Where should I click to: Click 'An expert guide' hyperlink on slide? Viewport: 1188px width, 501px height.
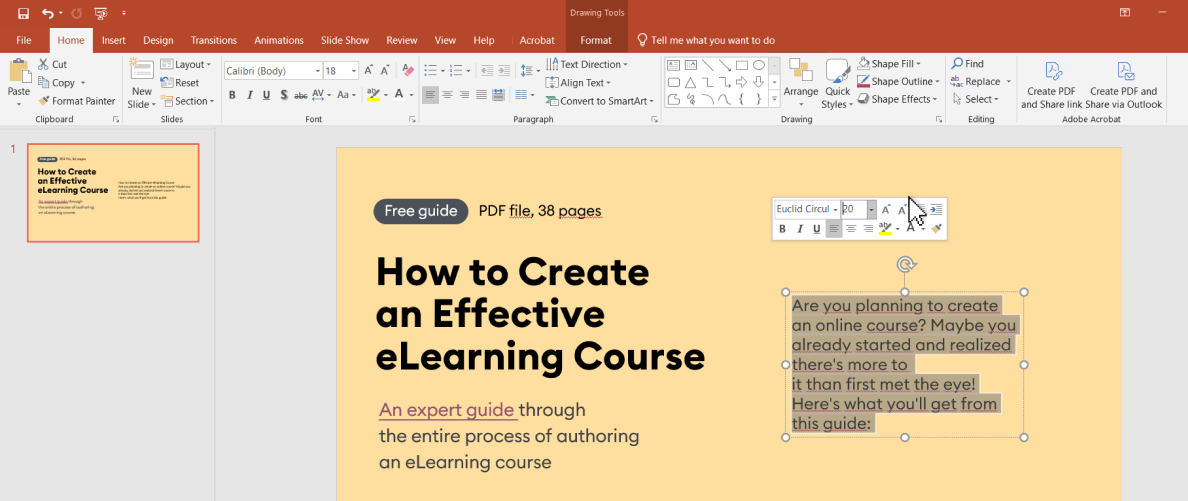[447, 410]
